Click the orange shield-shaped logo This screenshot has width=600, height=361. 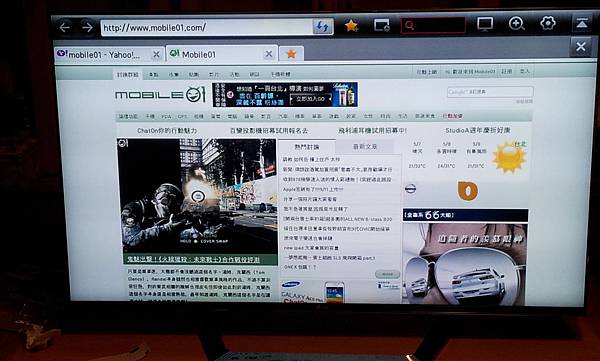click(x=467, y=191)
